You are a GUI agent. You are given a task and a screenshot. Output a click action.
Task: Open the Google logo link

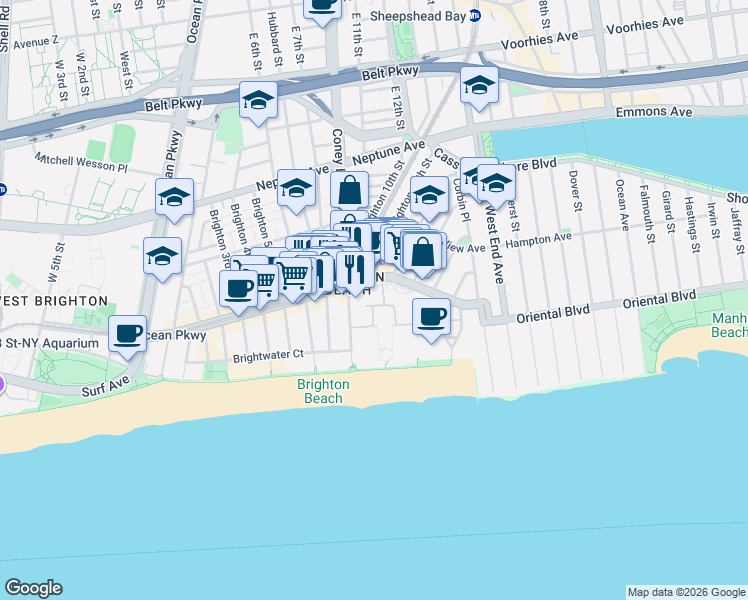(33, 588)
